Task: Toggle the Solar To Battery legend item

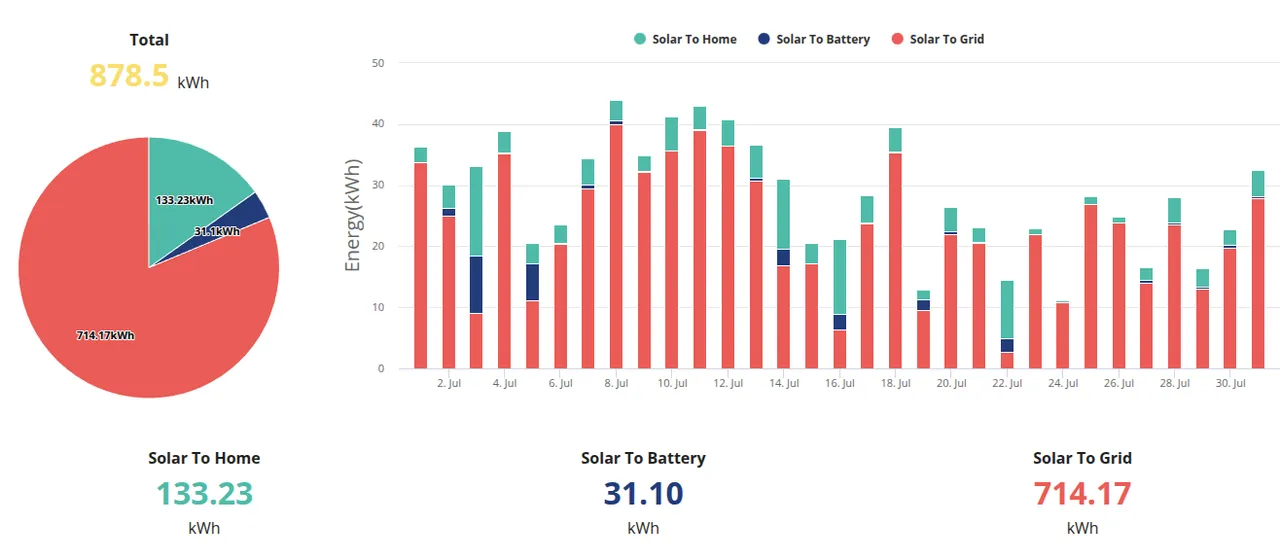Action: point(814,39)
